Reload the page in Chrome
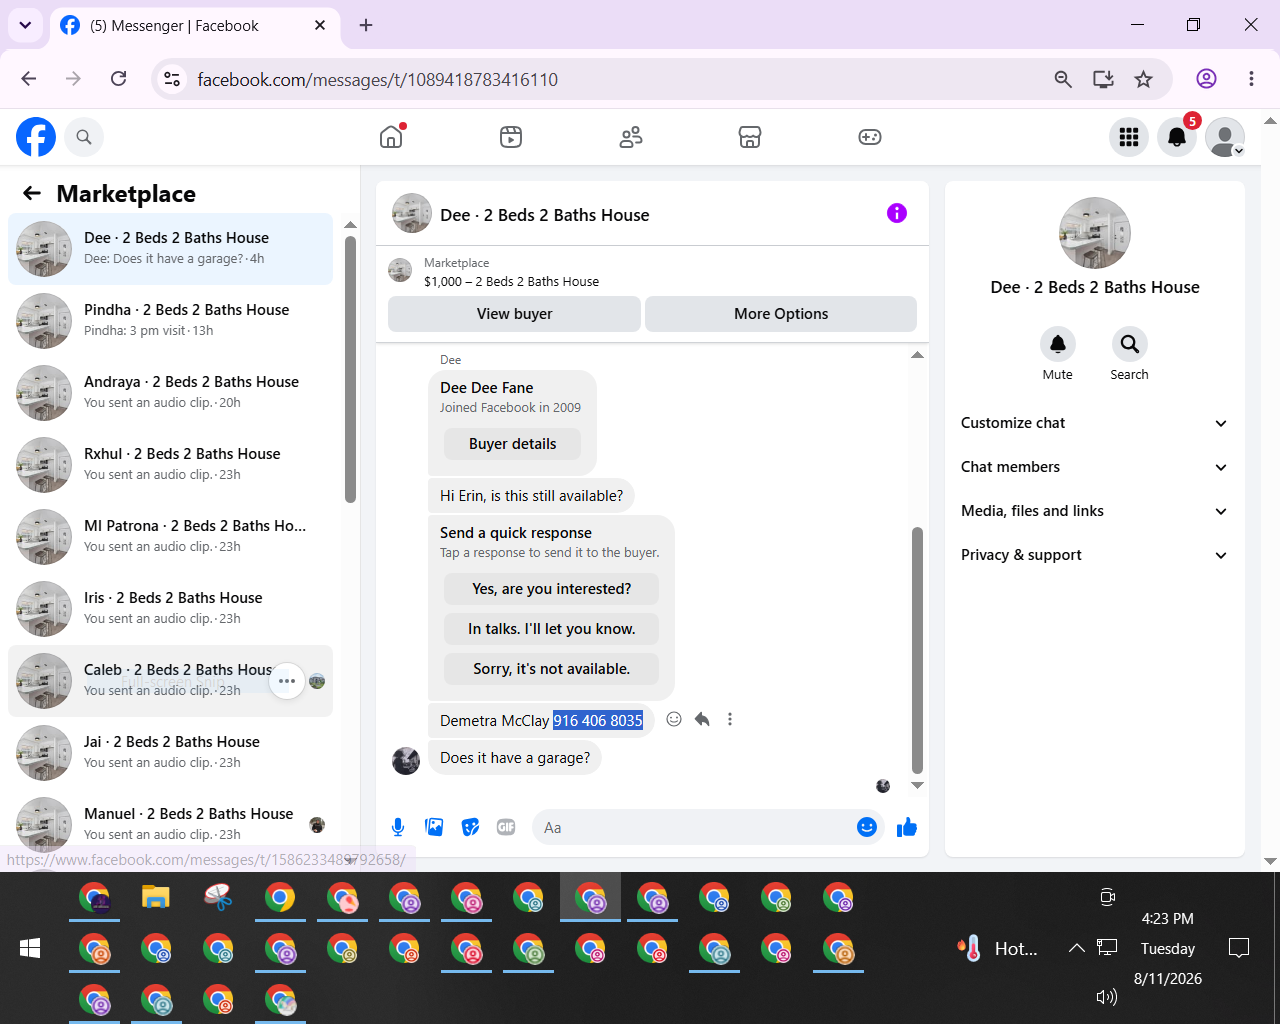 click(118, 79)
